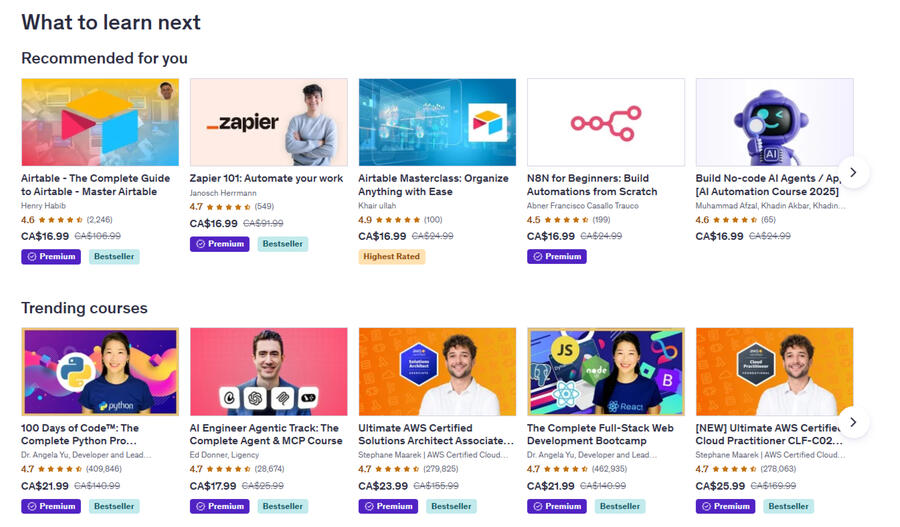This screenshot has width=900, height=527.
Task: Click Premium badge under N8N for Beginners
Action: click(556, 257)
